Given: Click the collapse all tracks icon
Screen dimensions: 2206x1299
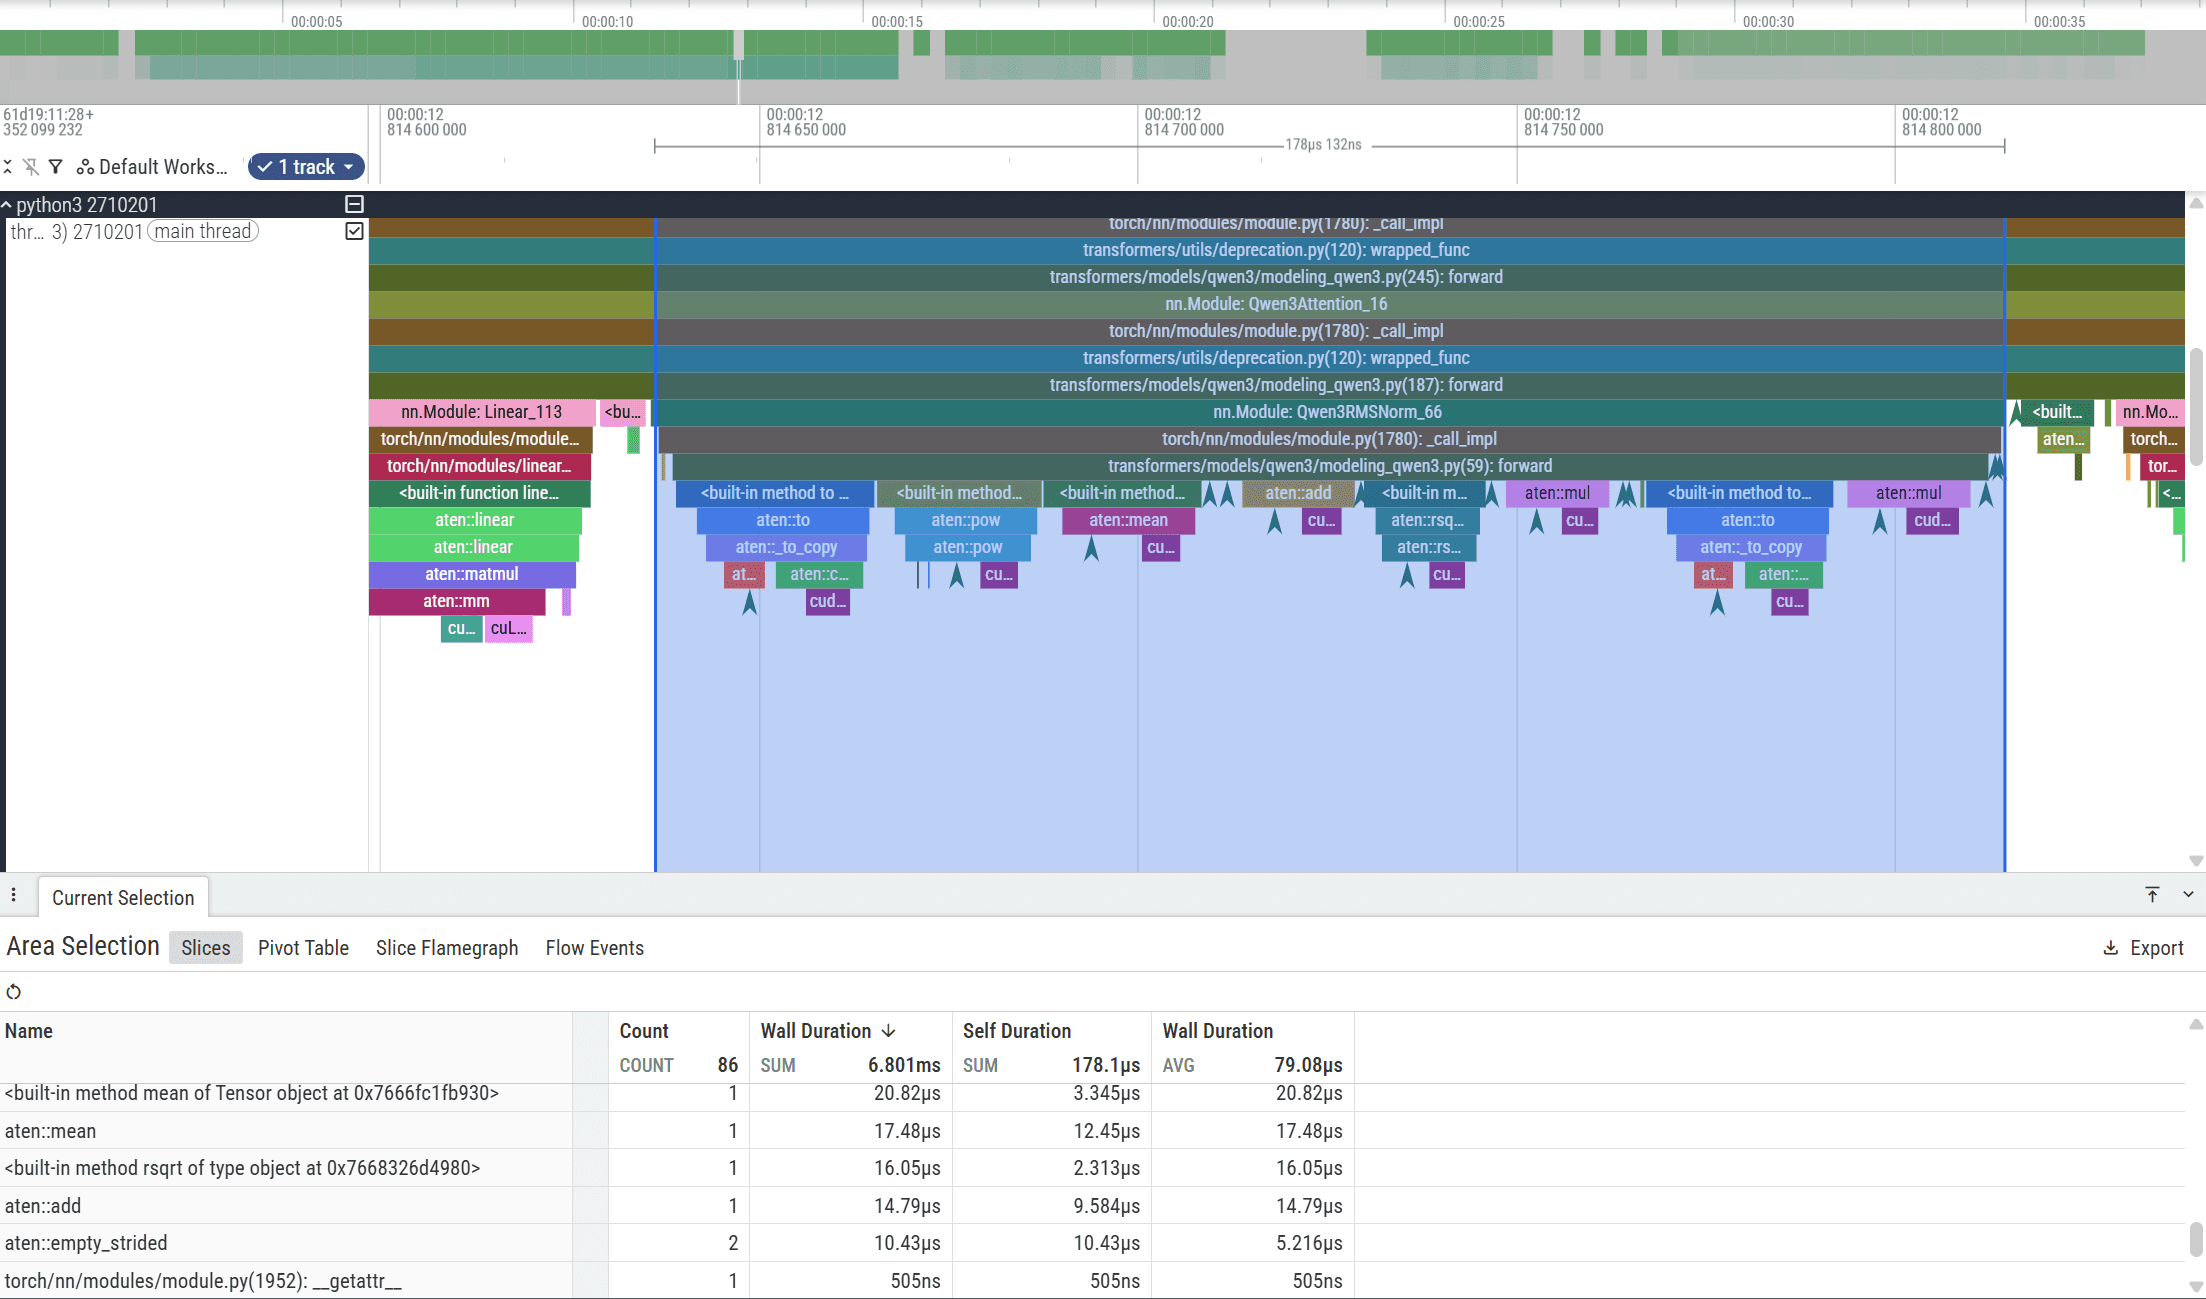Looking at the screenshot, I should click(x=7, y=167).
